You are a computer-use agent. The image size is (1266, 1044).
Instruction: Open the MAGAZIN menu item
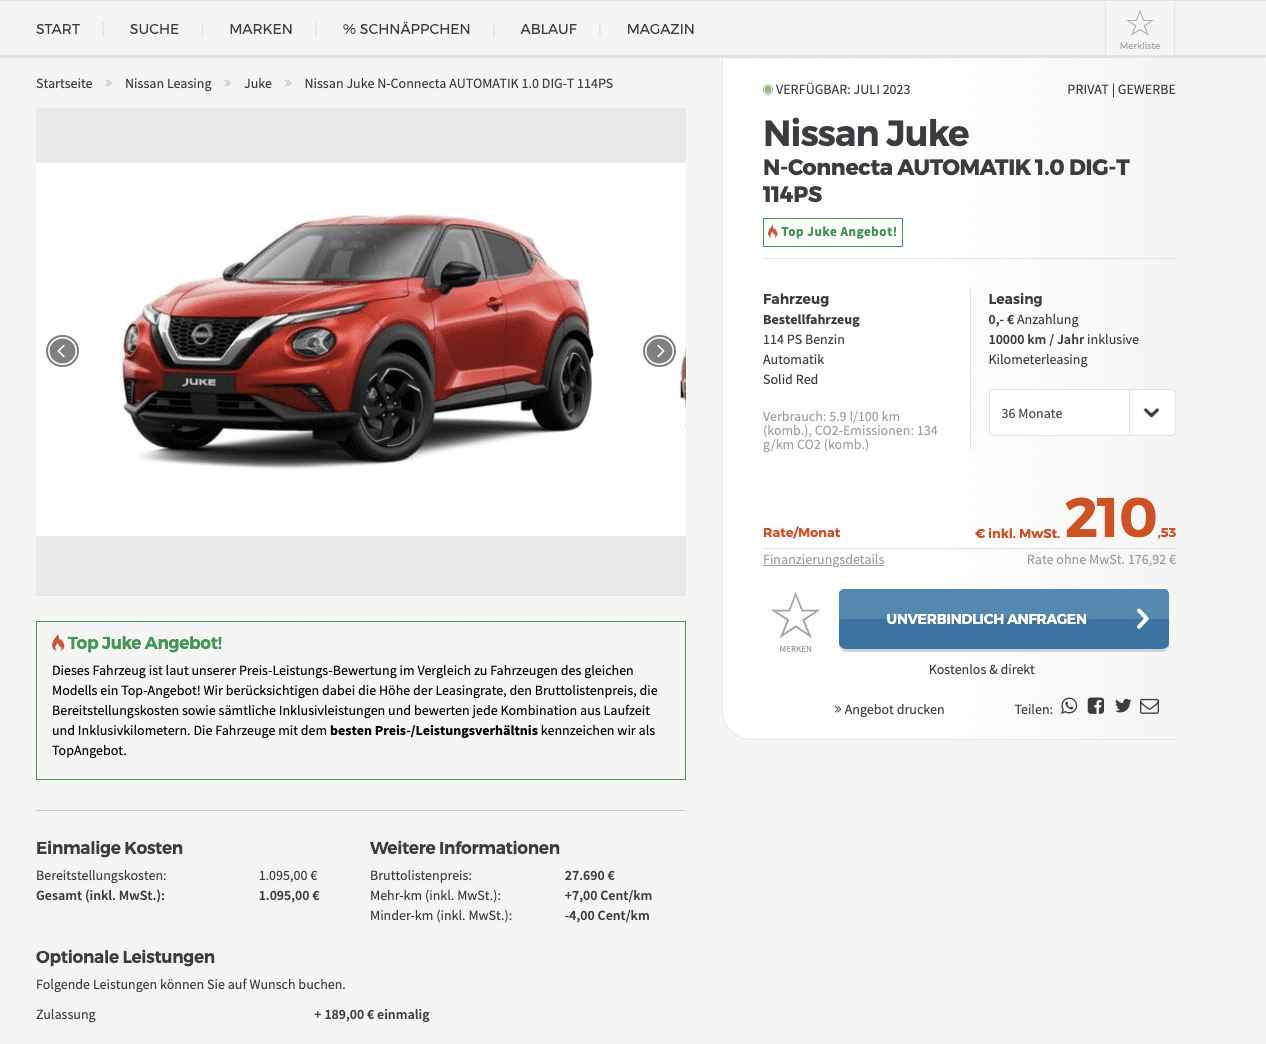[x=660, y=29]
